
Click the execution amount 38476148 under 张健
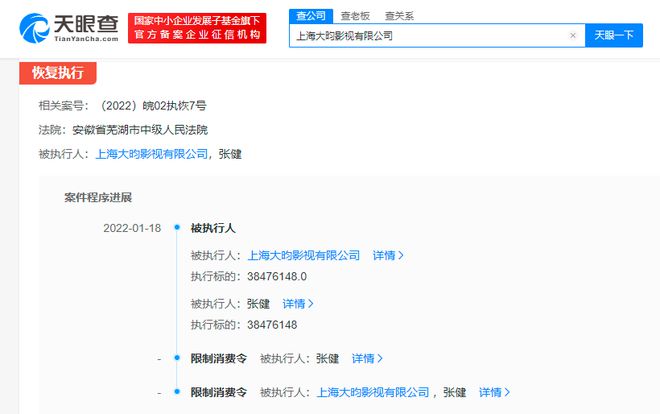[x=272, y=325]
